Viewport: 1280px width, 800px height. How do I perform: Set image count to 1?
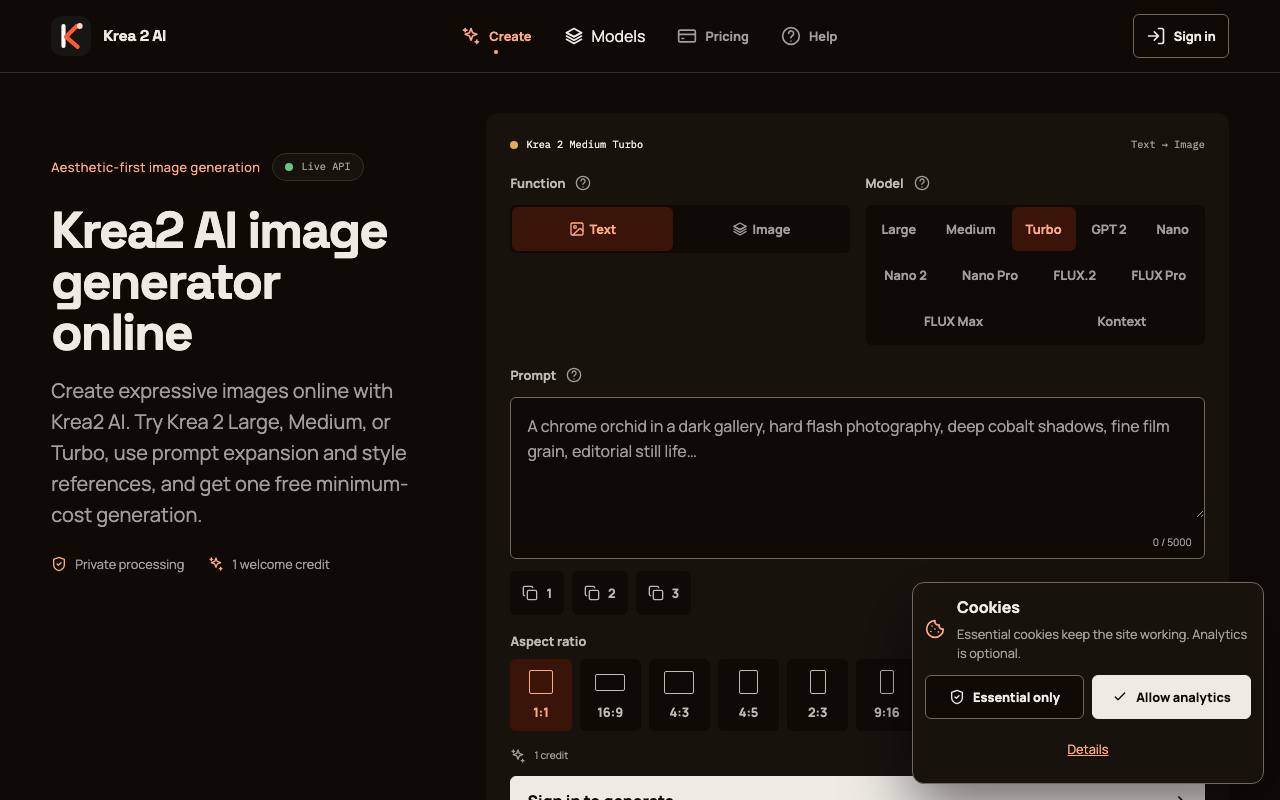[x=537, y=593]
